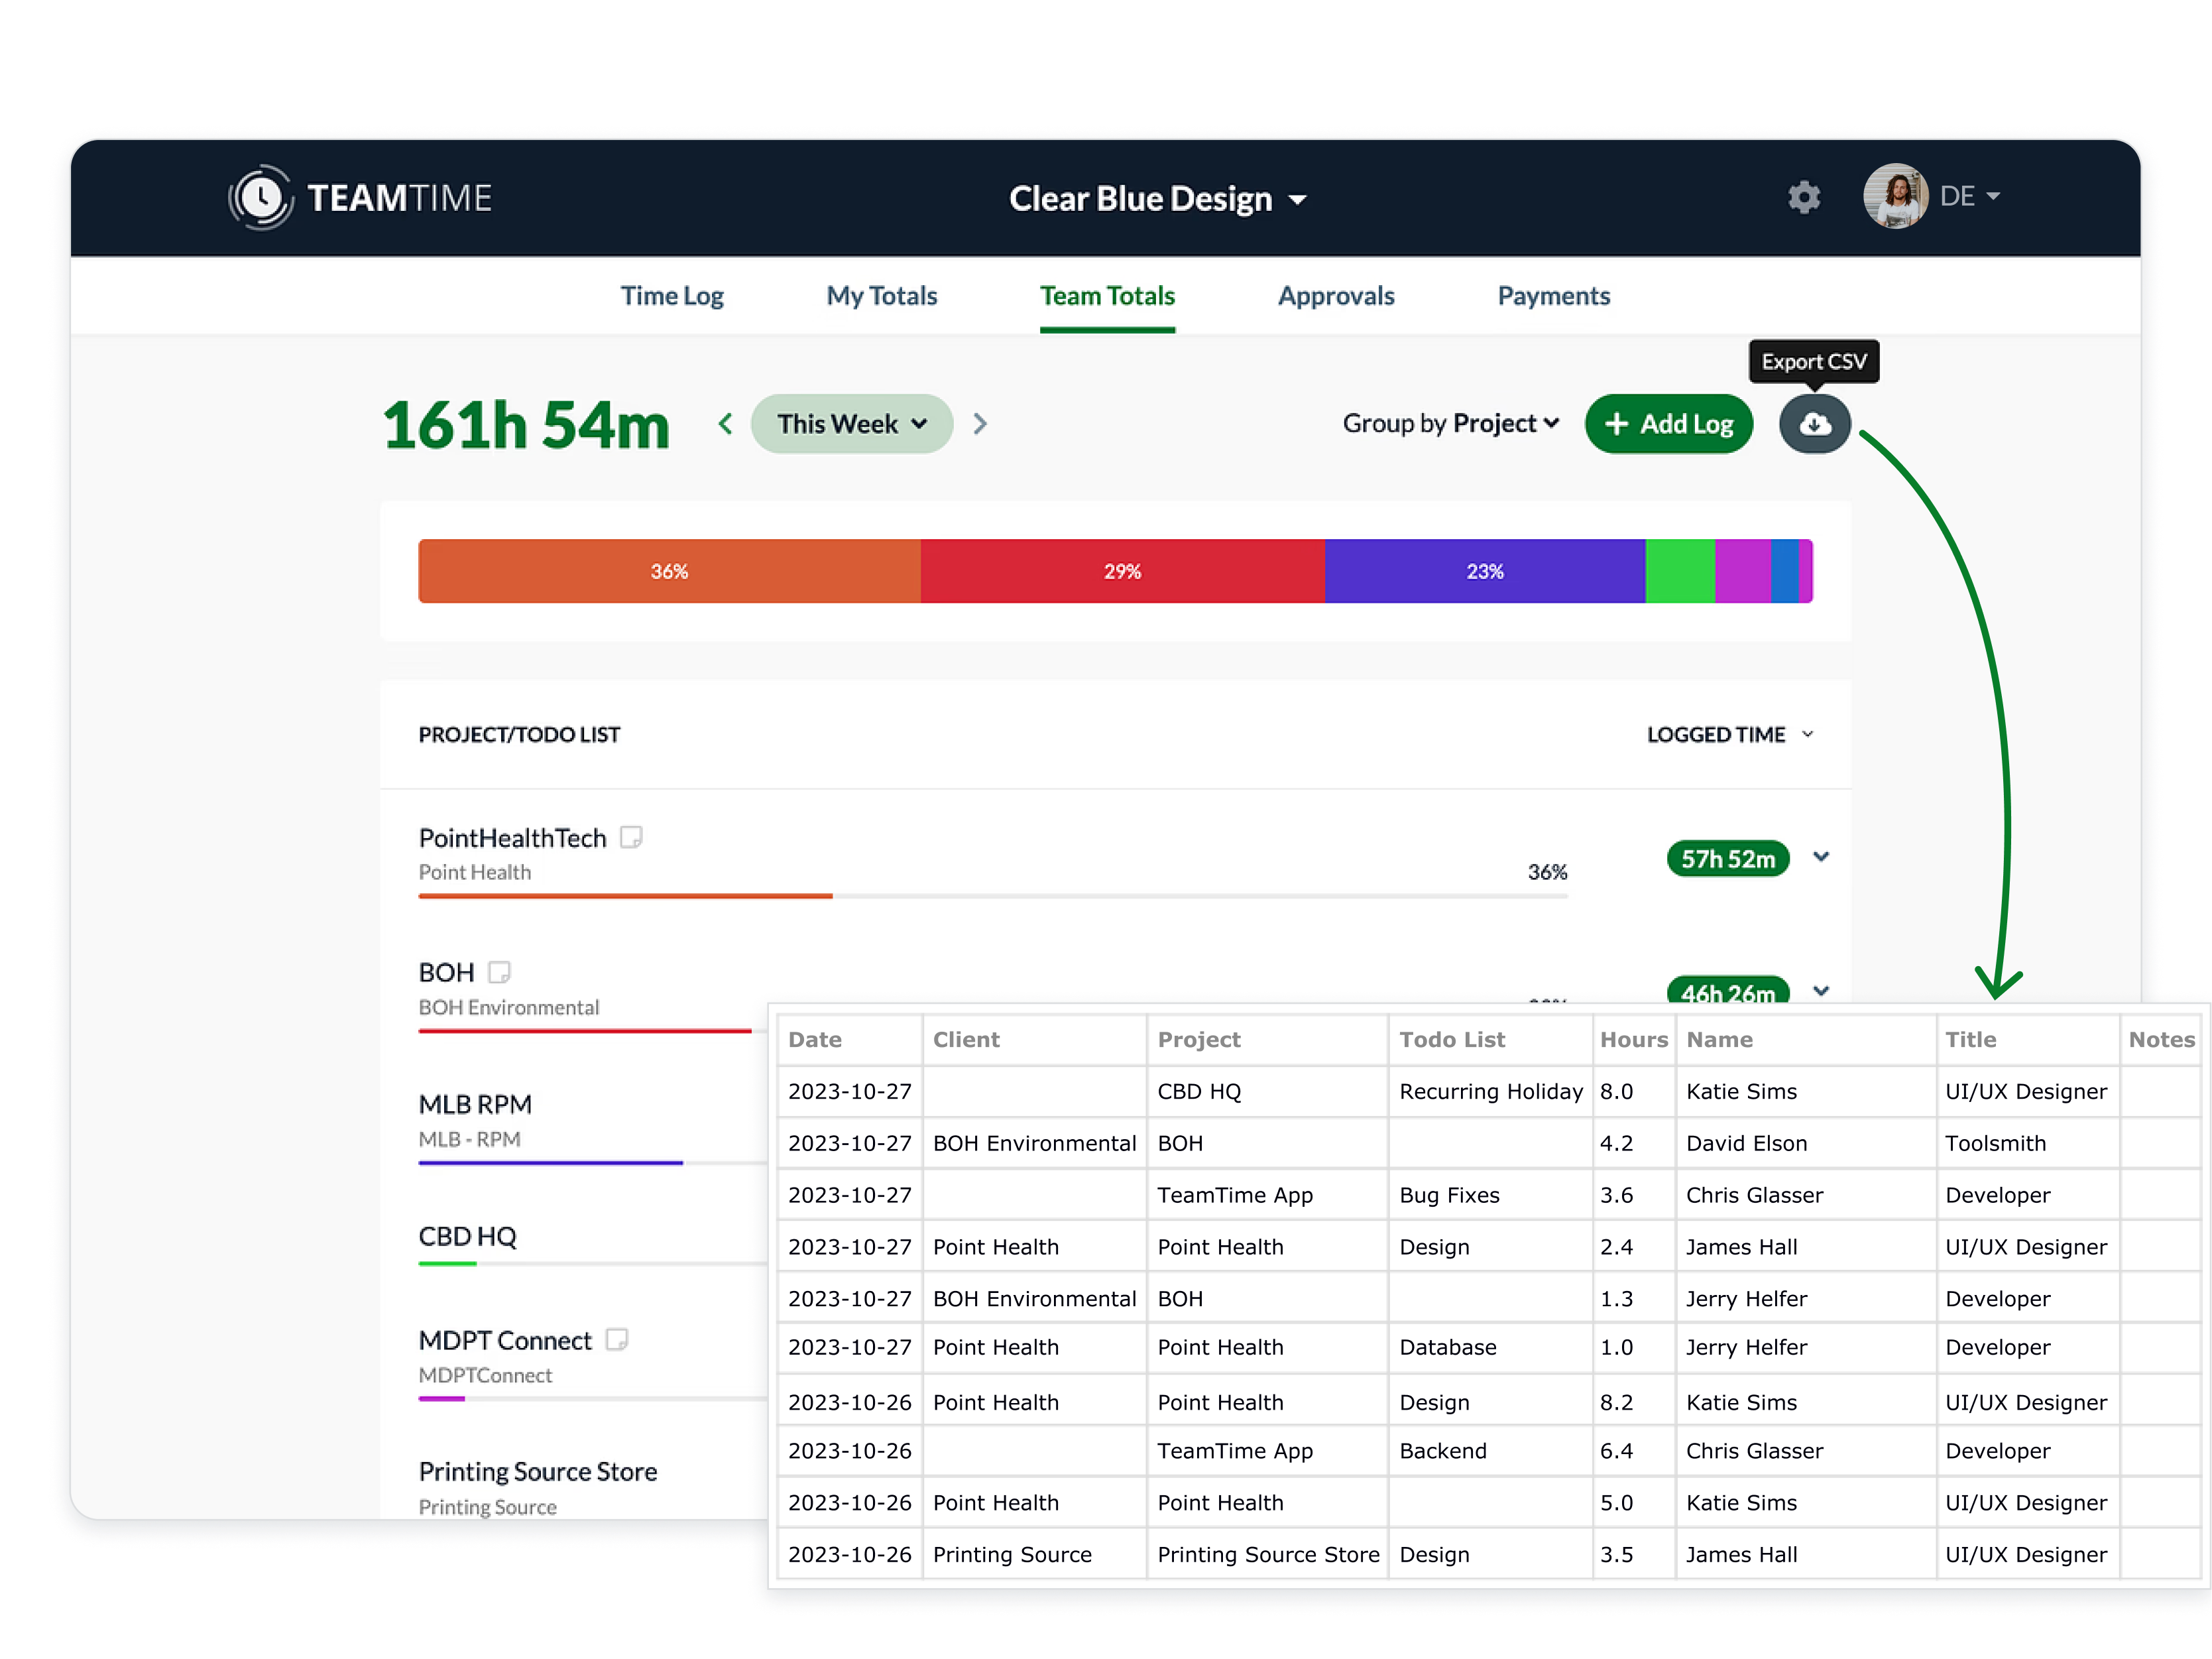
Task: Click the BOH Environmental subtitle under BOH
Action: [509, 1007]
